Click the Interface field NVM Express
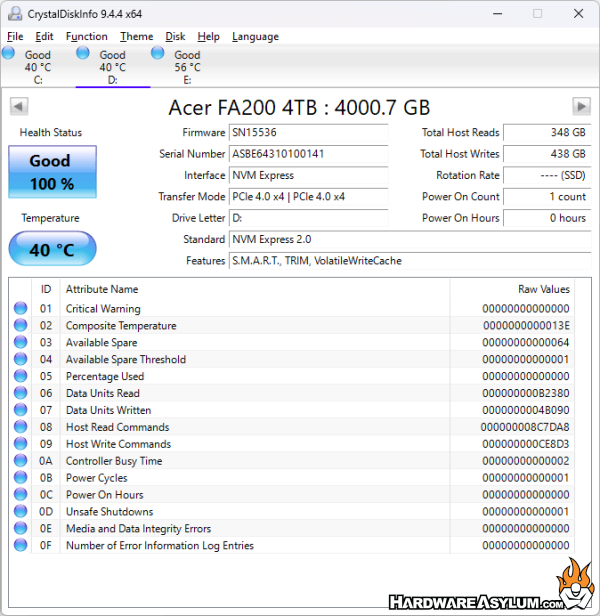600x616 pixels. (308, 175)
